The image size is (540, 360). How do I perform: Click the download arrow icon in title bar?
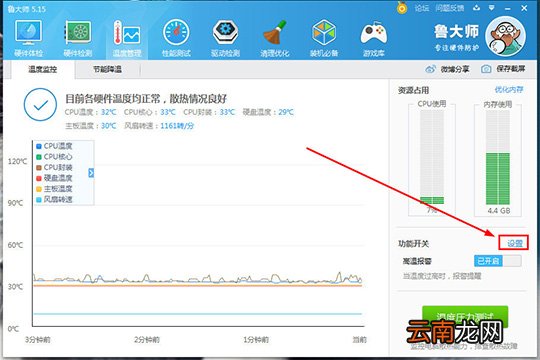476,8
